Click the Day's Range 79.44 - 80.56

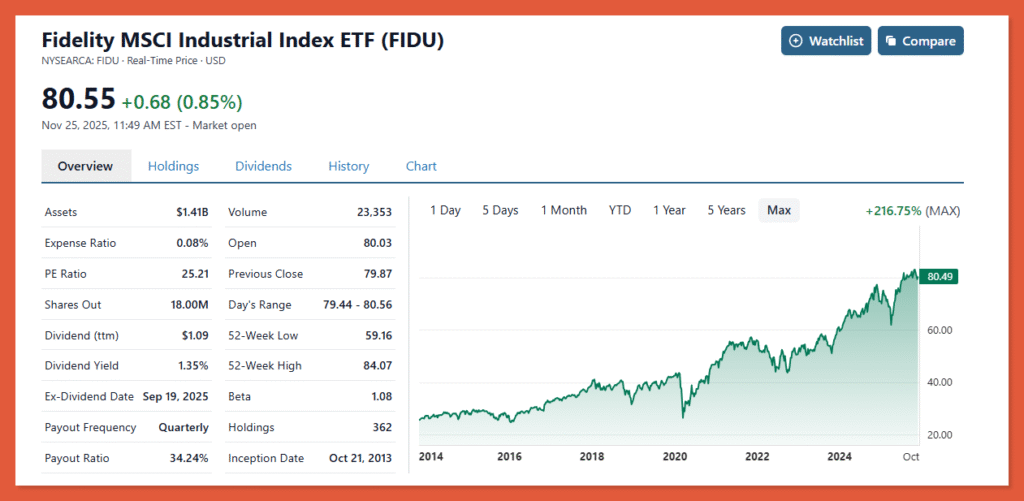coord(358,305)
